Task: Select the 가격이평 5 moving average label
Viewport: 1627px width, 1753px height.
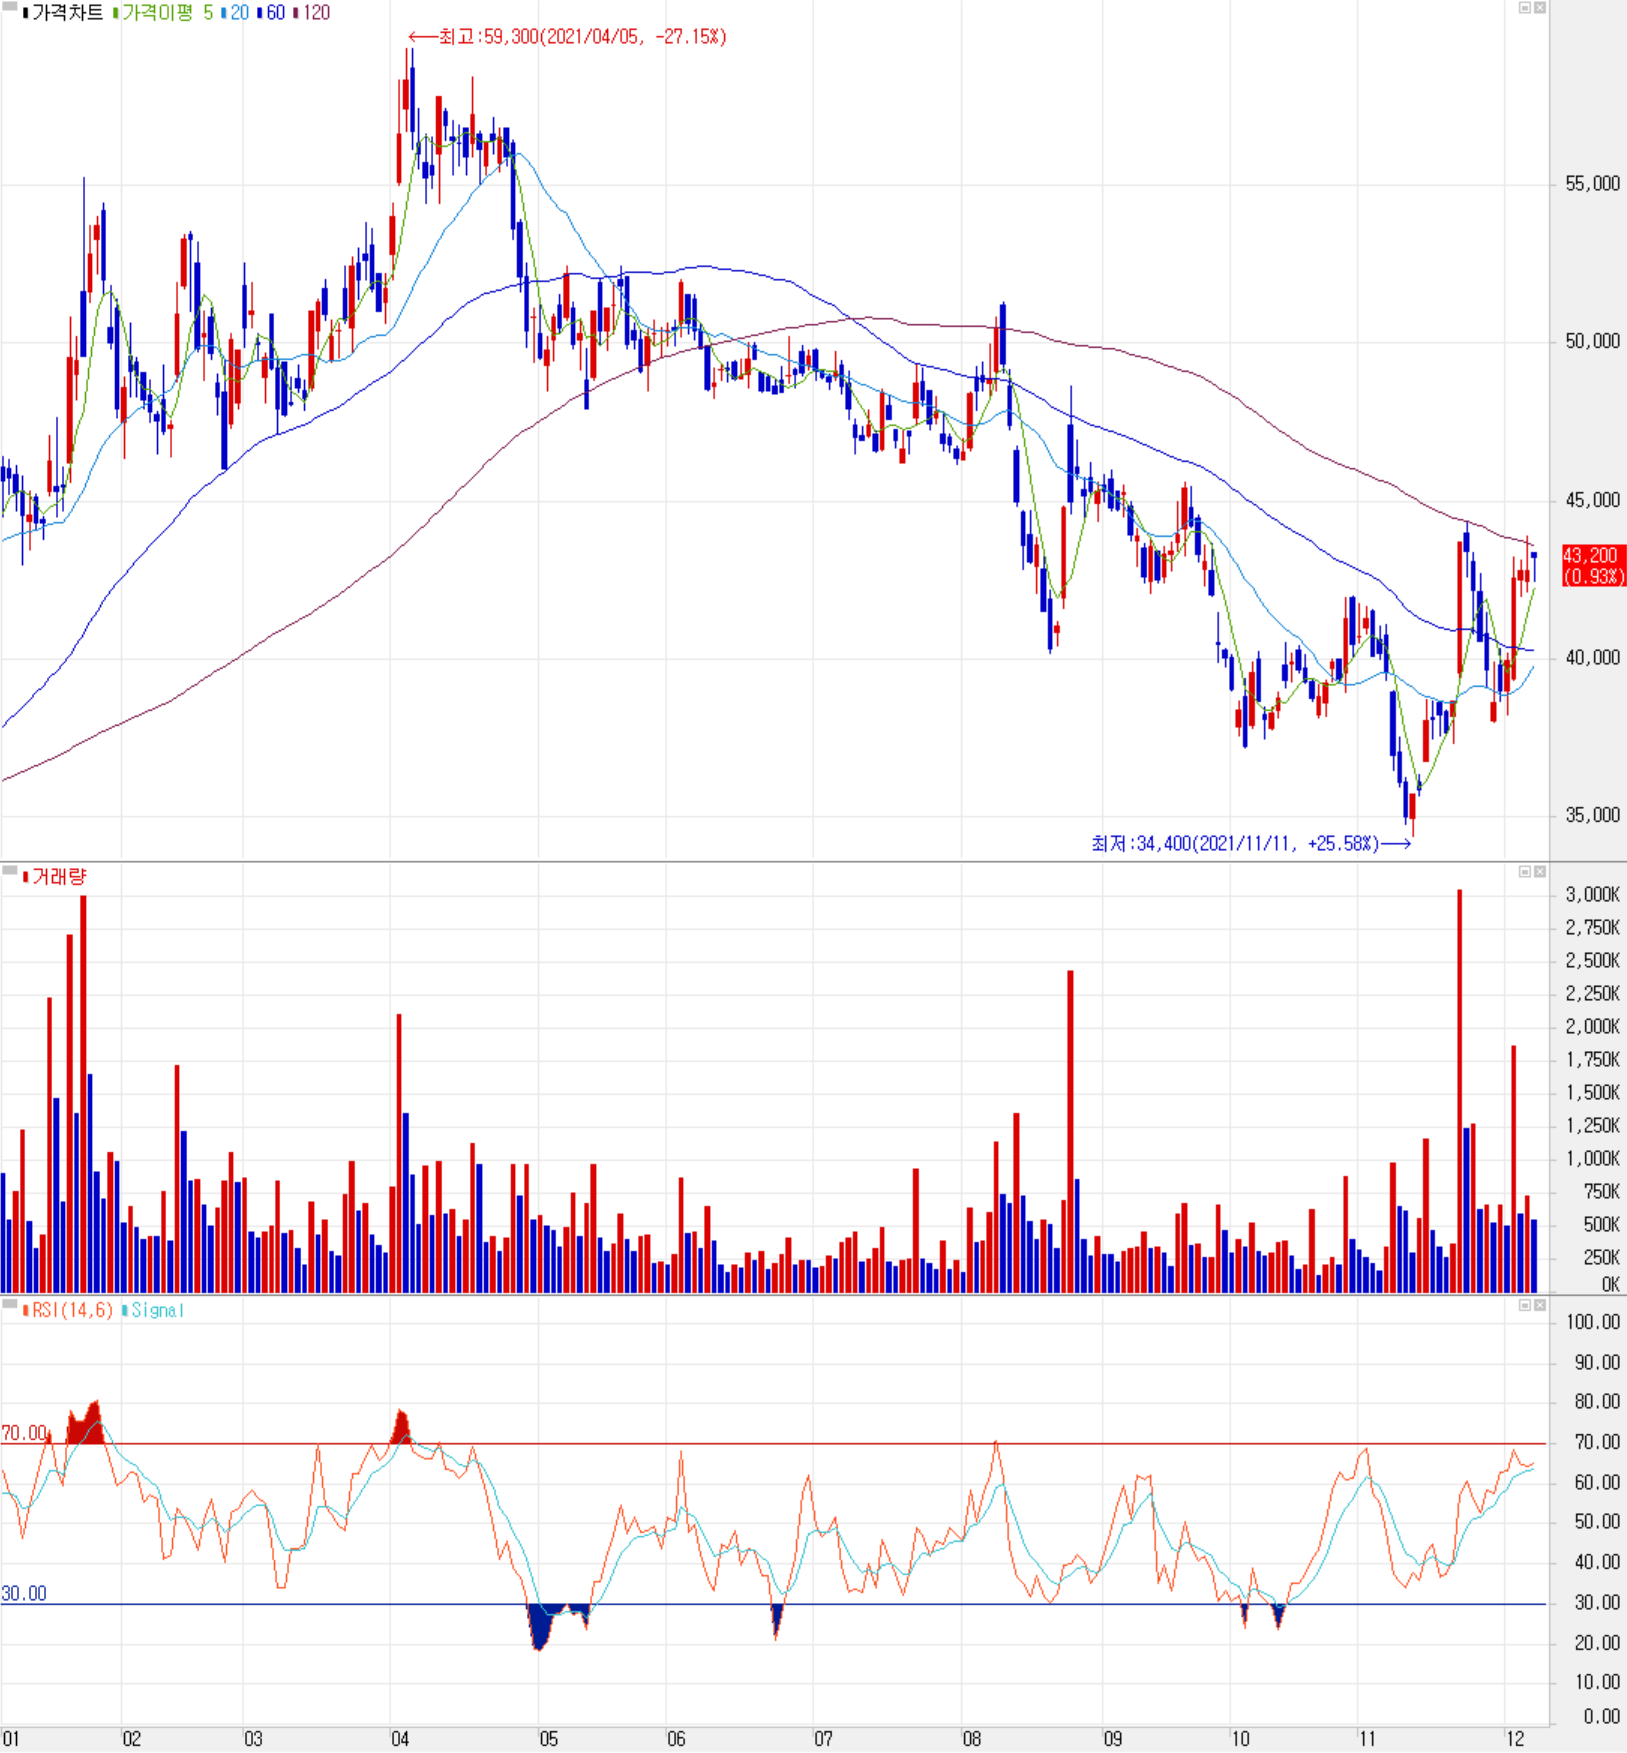Action: [167, 13]
